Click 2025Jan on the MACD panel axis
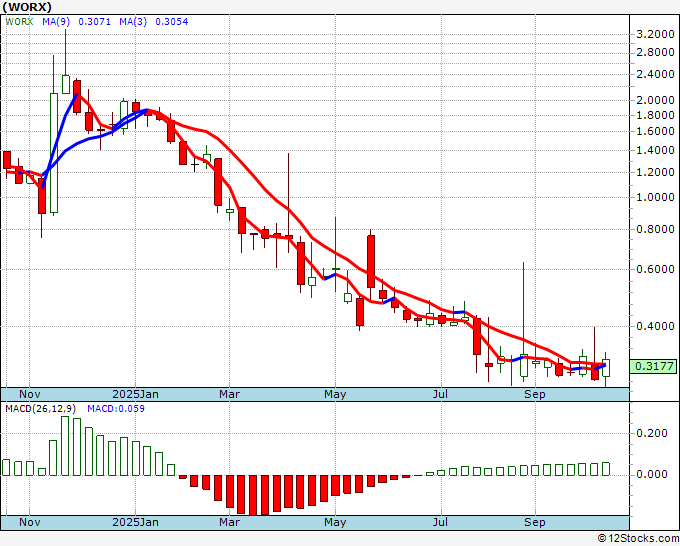 (x=135, y=522)
